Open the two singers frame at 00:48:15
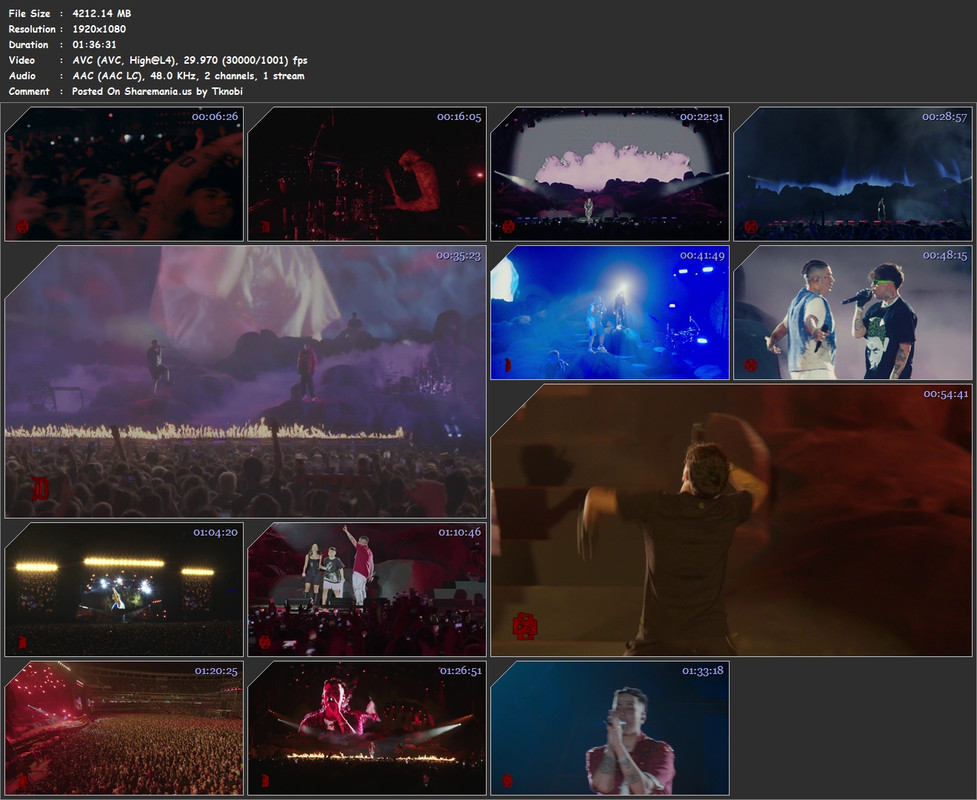Screen dimensions: 977x800 coord(853,312)
